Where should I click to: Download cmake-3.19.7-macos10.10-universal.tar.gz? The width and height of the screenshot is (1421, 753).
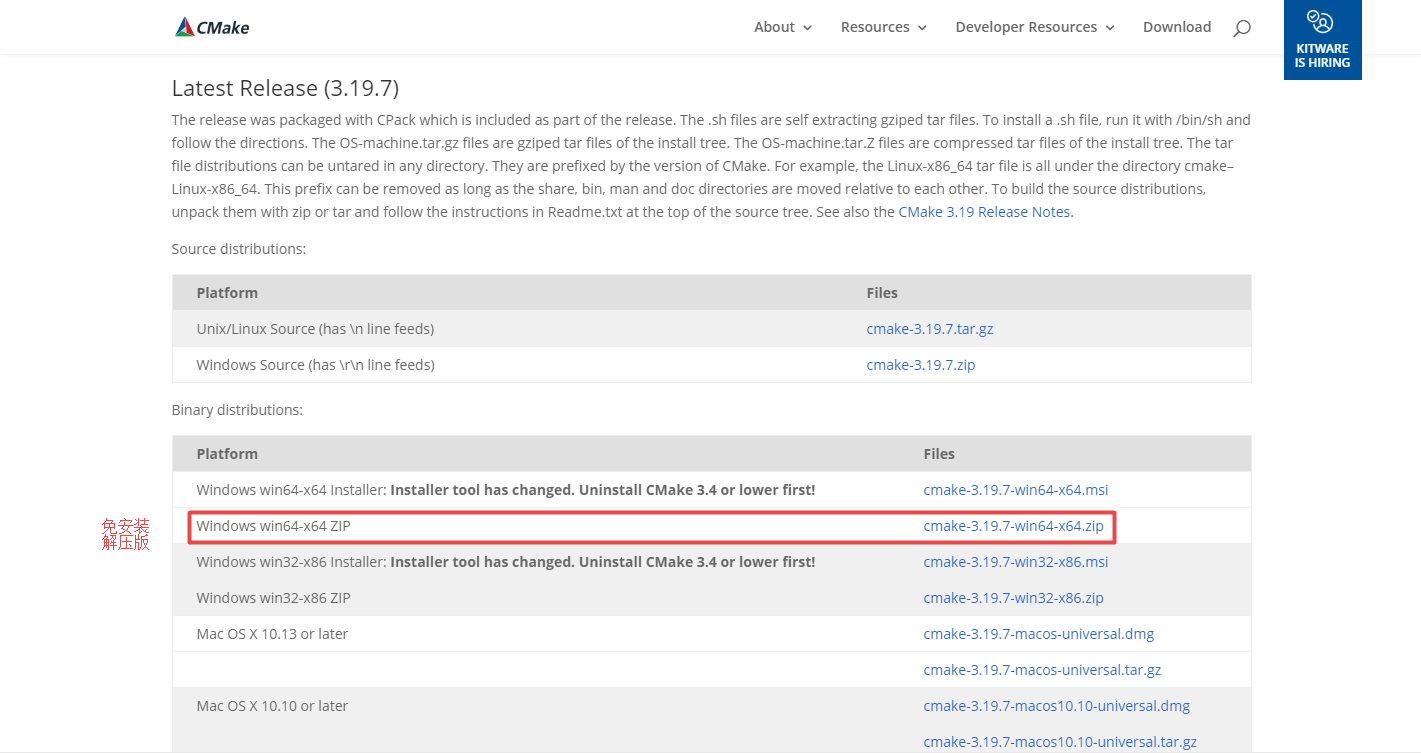(x=1060, y=742)
